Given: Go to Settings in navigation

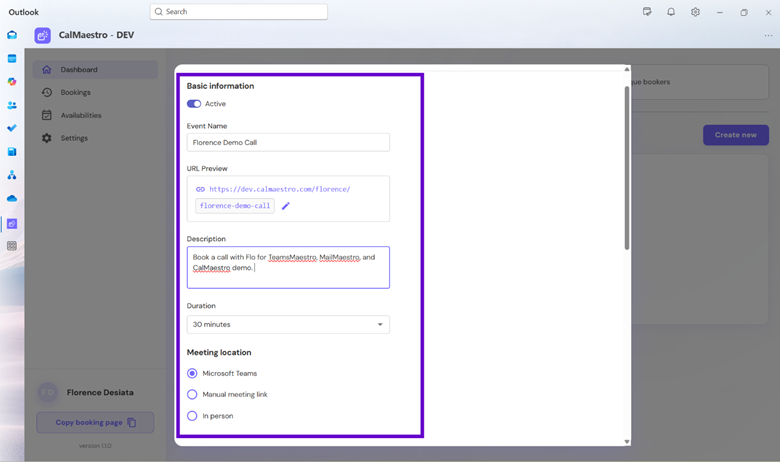Looking at the screenshot, I should [95, 138].
